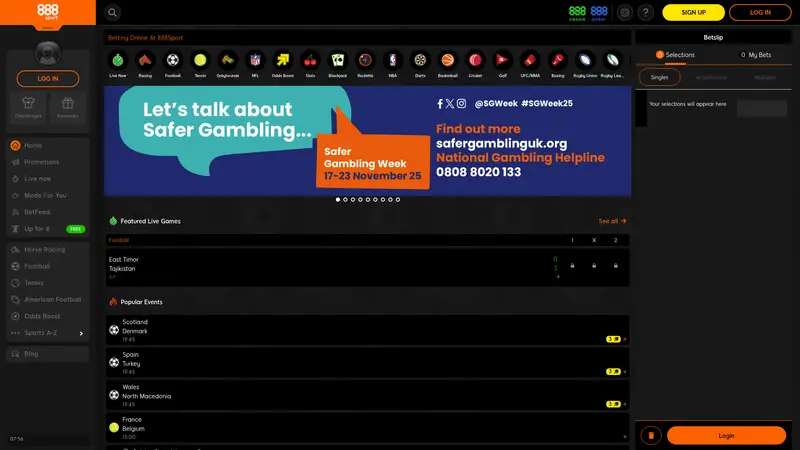Image resolution: width=800 pixels, height=450 pixels.
Task: Open the Scotland v Denmark event
Action: pyautogui.click(x=367, y=330)
